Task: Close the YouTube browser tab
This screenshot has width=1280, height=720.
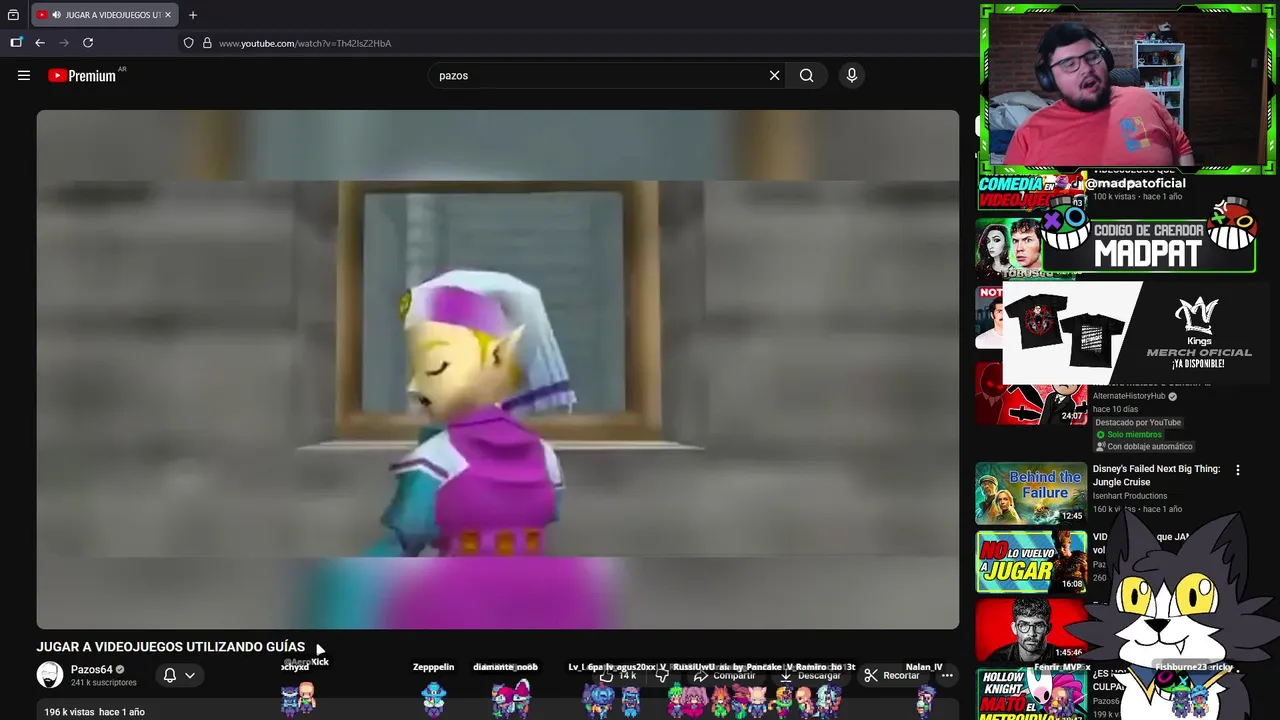Action: pyautogui.click(x=168, y=15)
